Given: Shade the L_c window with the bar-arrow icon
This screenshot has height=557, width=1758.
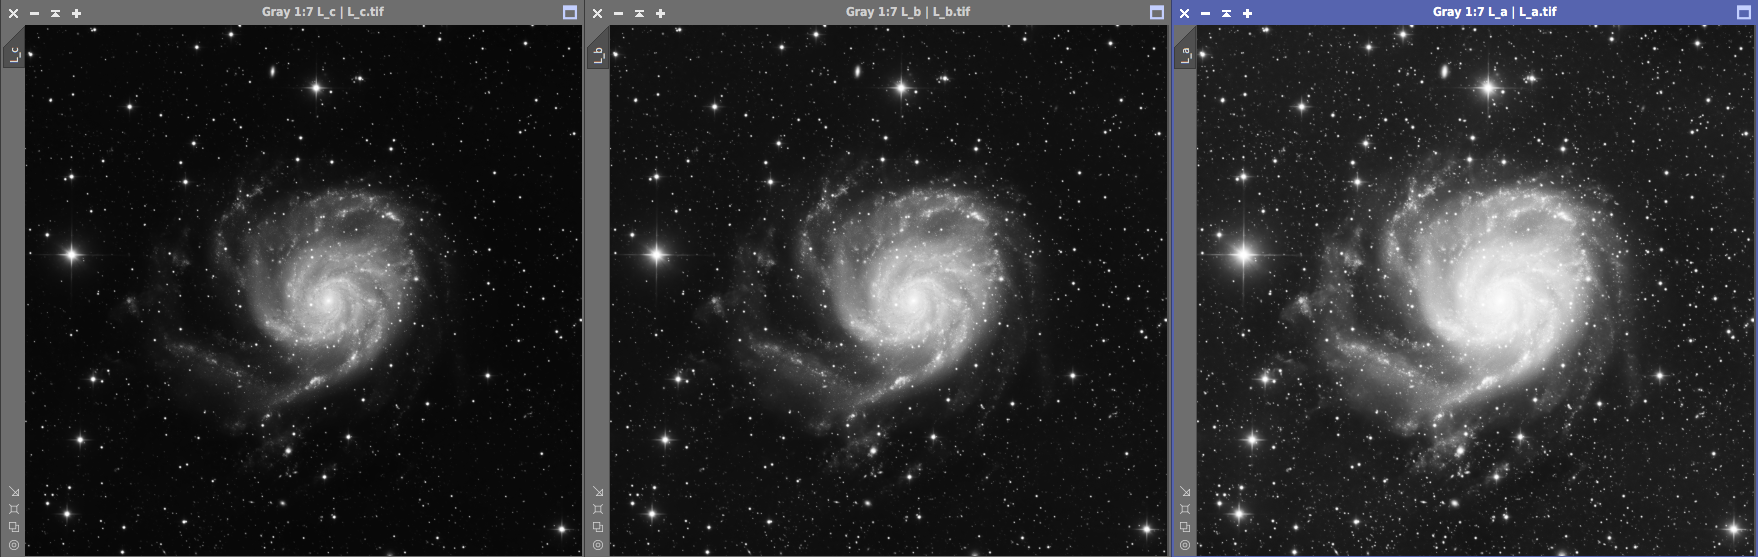Looking at the screenshot, I should [55, 13].
